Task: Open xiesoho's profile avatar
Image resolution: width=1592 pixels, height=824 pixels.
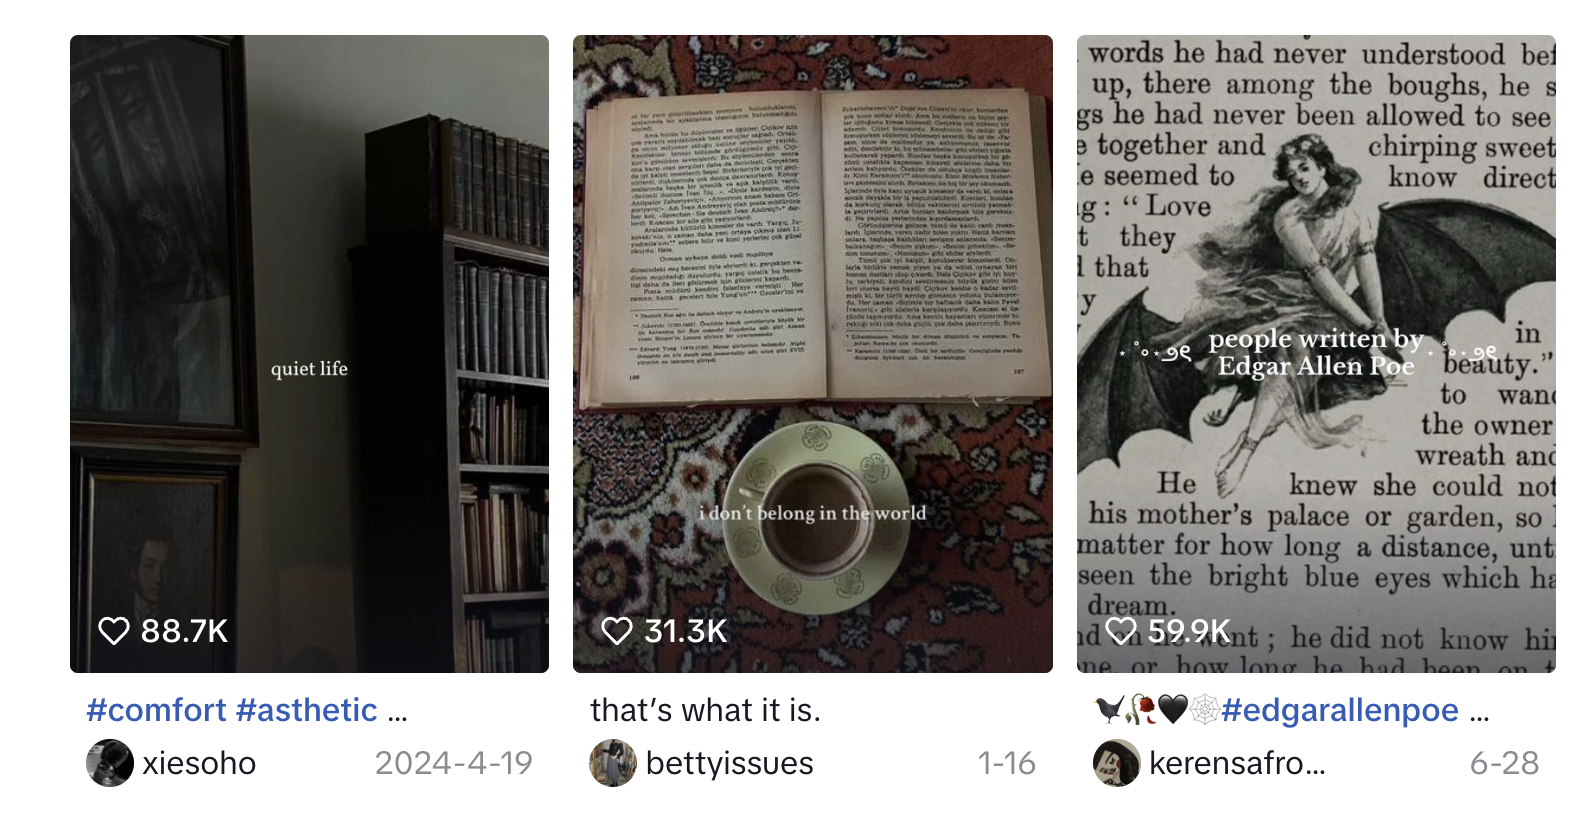Action: 110,763
